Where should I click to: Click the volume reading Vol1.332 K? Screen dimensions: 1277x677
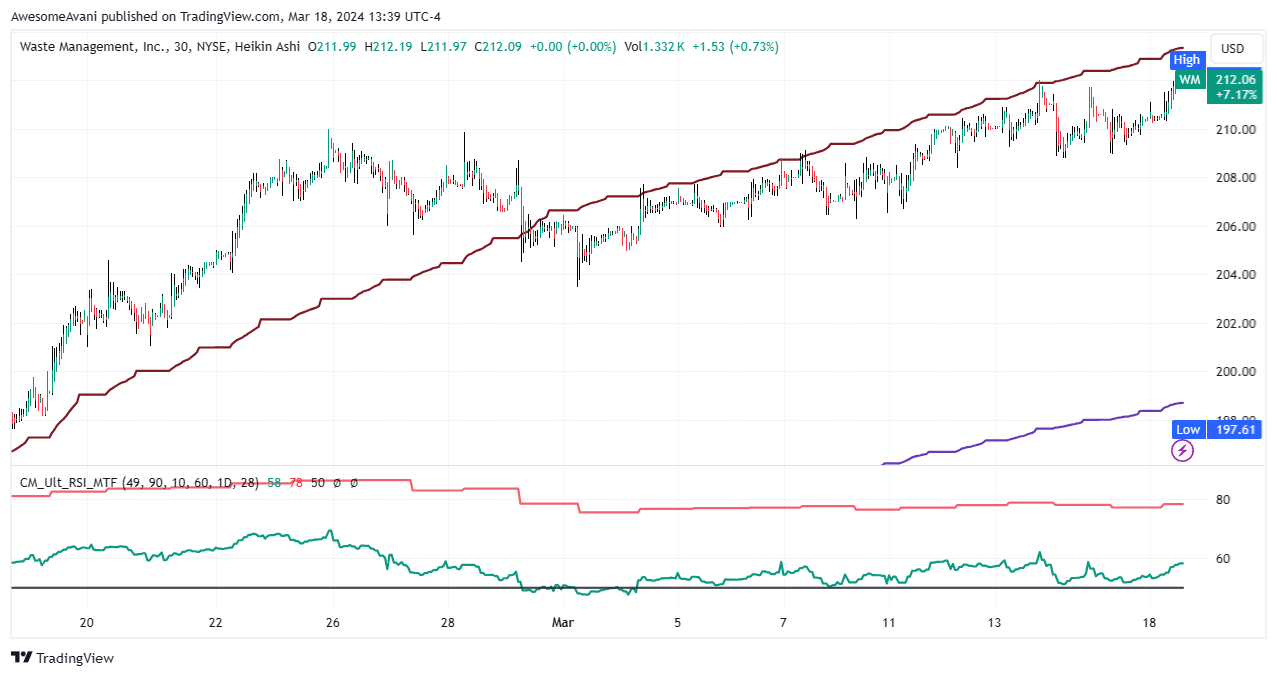coord(655,46)
